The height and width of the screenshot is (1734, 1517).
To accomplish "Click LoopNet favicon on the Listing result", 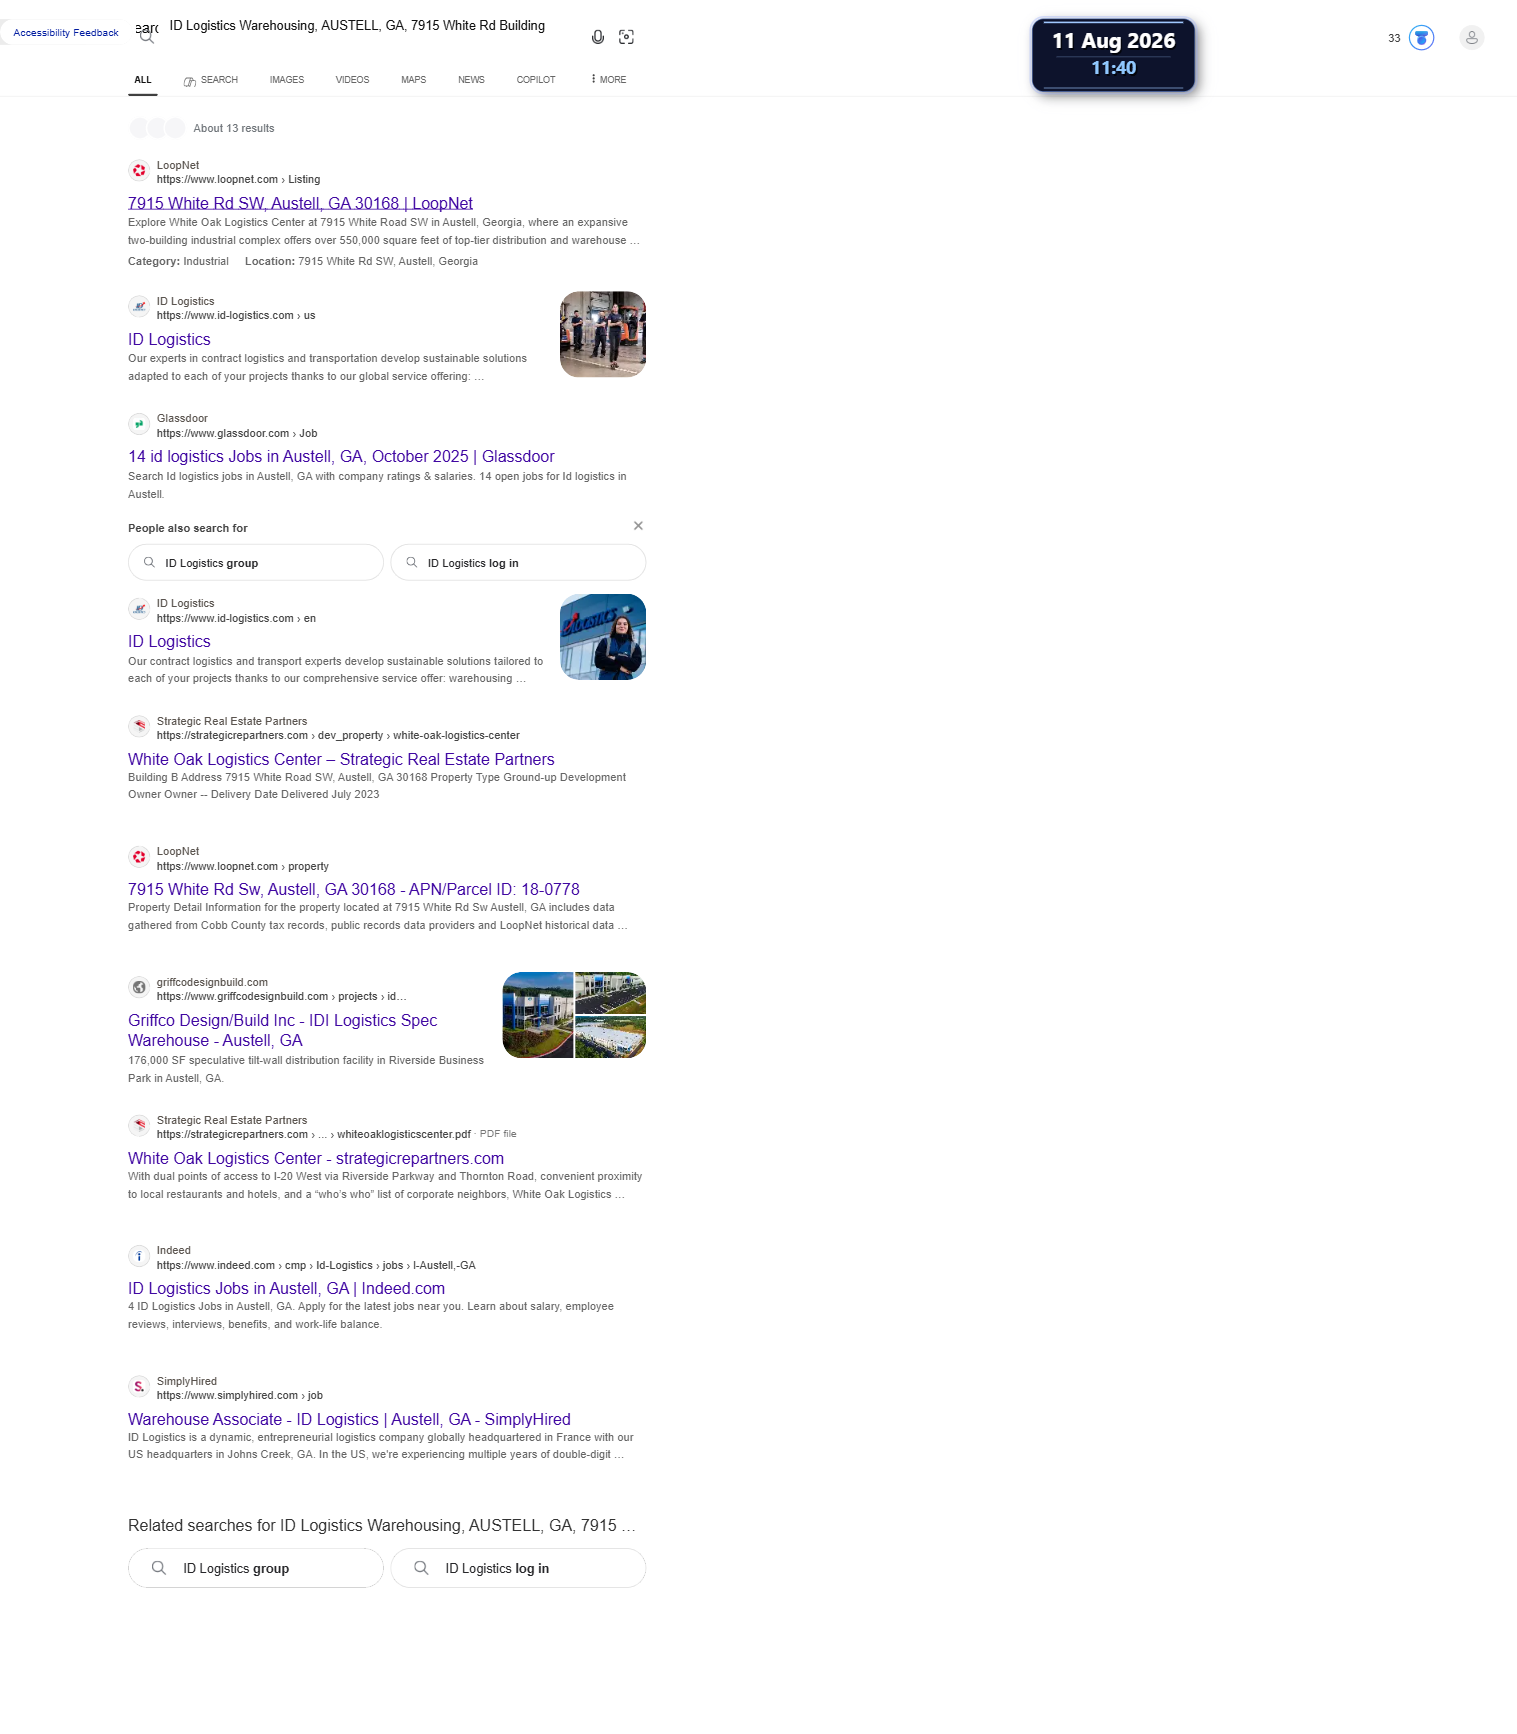I will 139,171.
